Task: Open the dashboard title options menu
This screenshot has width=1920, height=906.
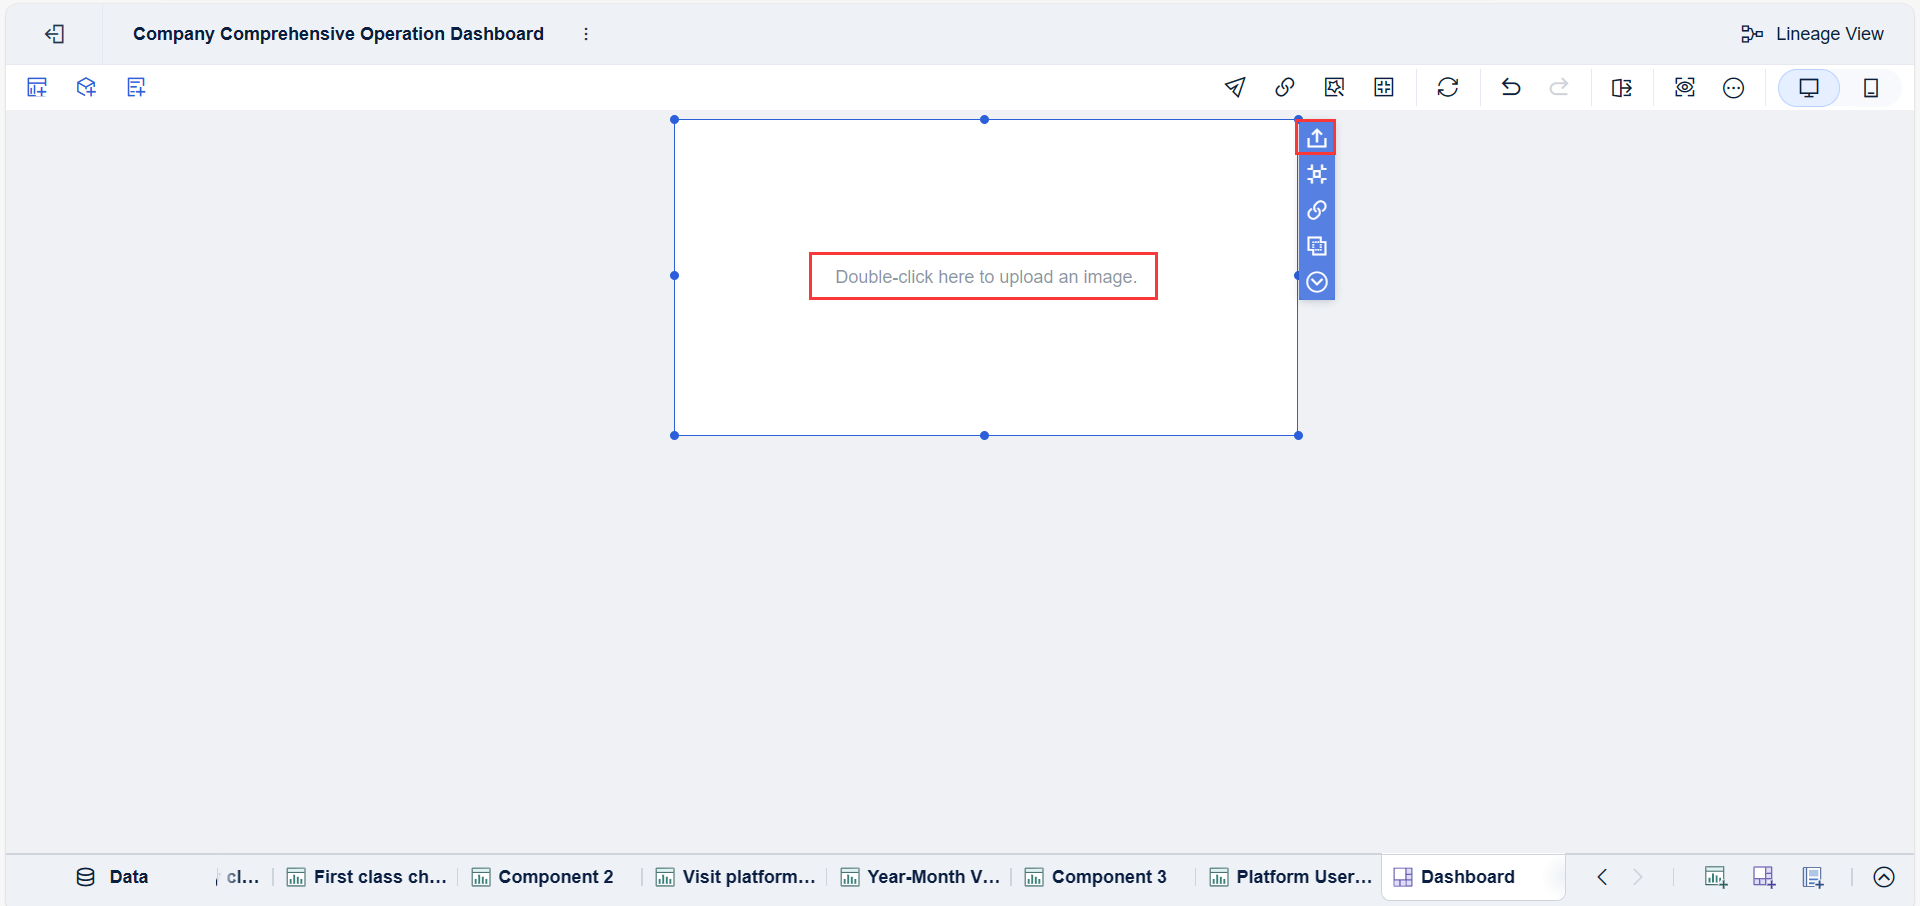Action: pyautogui.click(x=586, y=33)
